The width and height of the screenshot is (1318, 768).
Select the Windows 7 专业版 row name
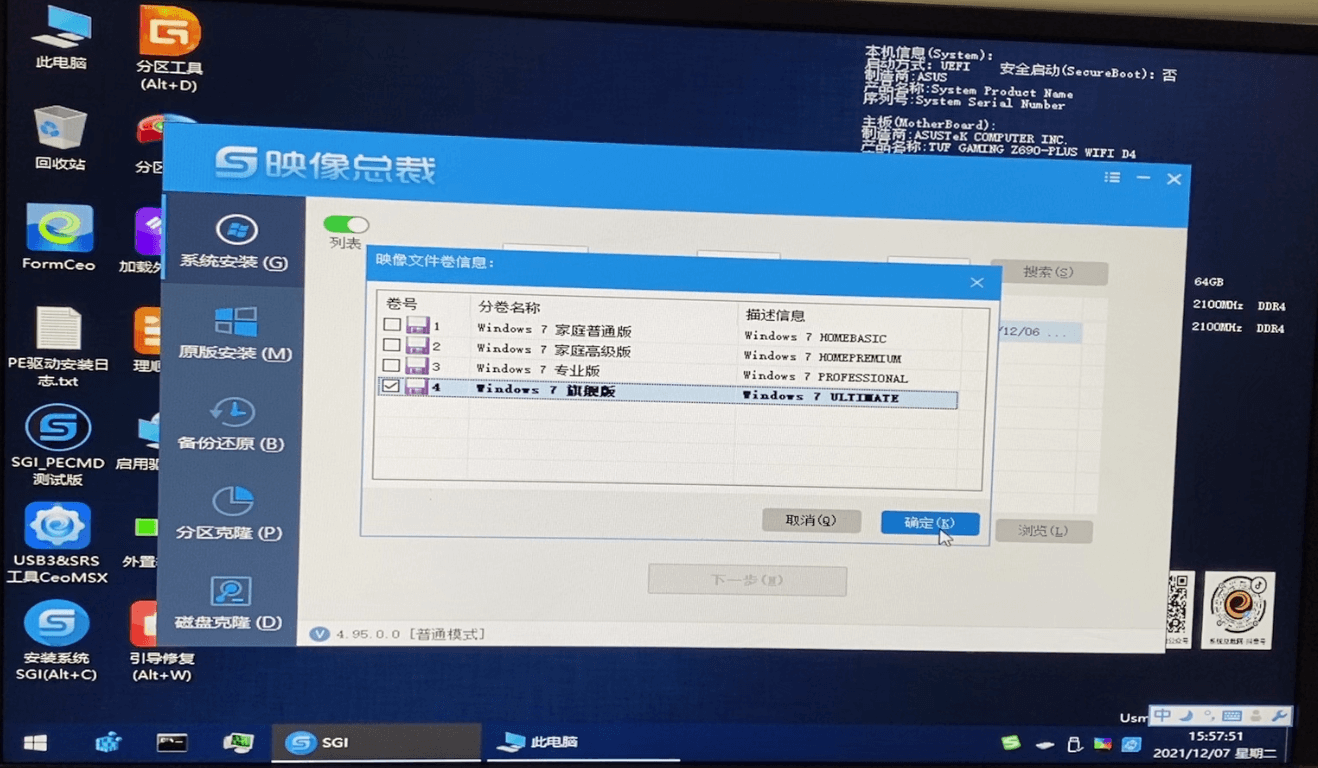click(x=538, y=370)
